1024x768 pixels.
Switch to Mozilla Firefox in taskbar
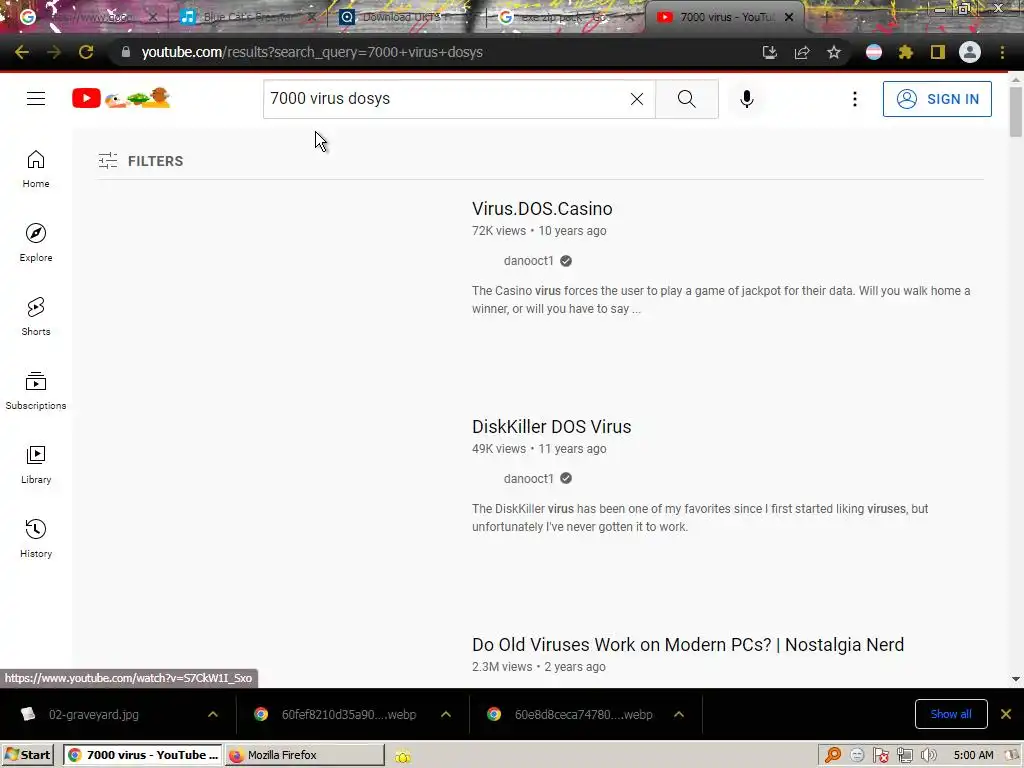click(x=305, y=755)
